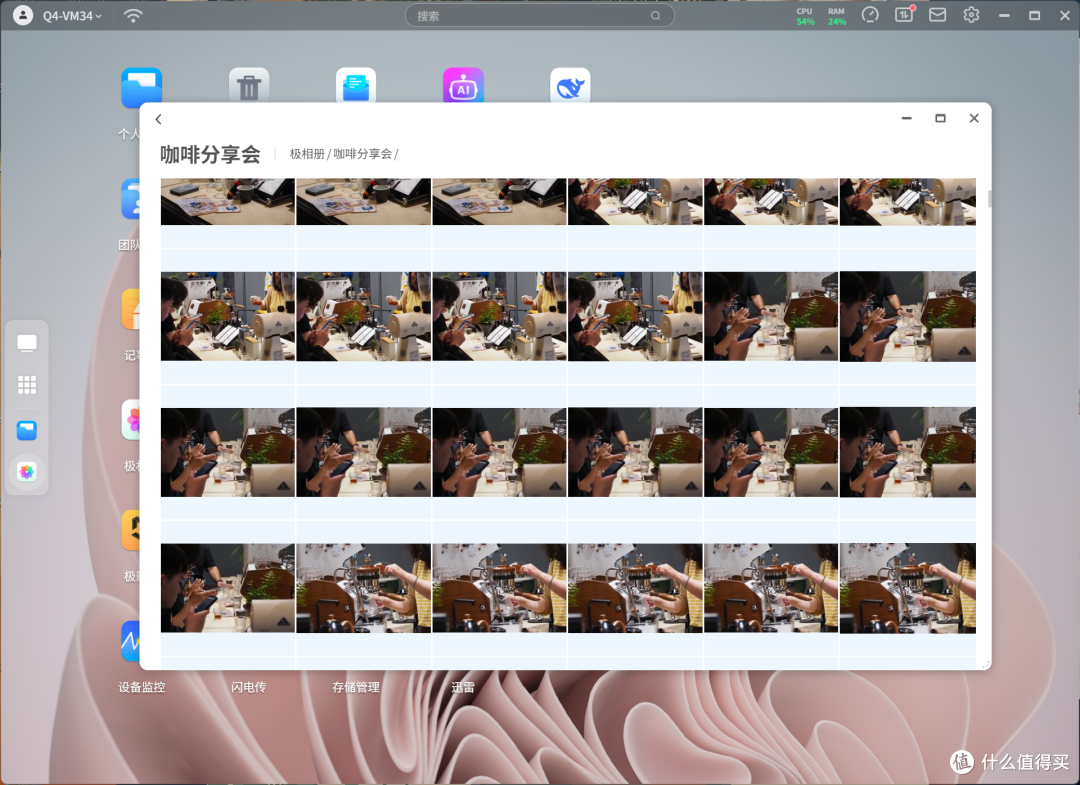Image resolution: width=1080 pixels, height=785 pixels.
Task: Select fourth thumbnail in top row
Action: [x=635, y=202]
